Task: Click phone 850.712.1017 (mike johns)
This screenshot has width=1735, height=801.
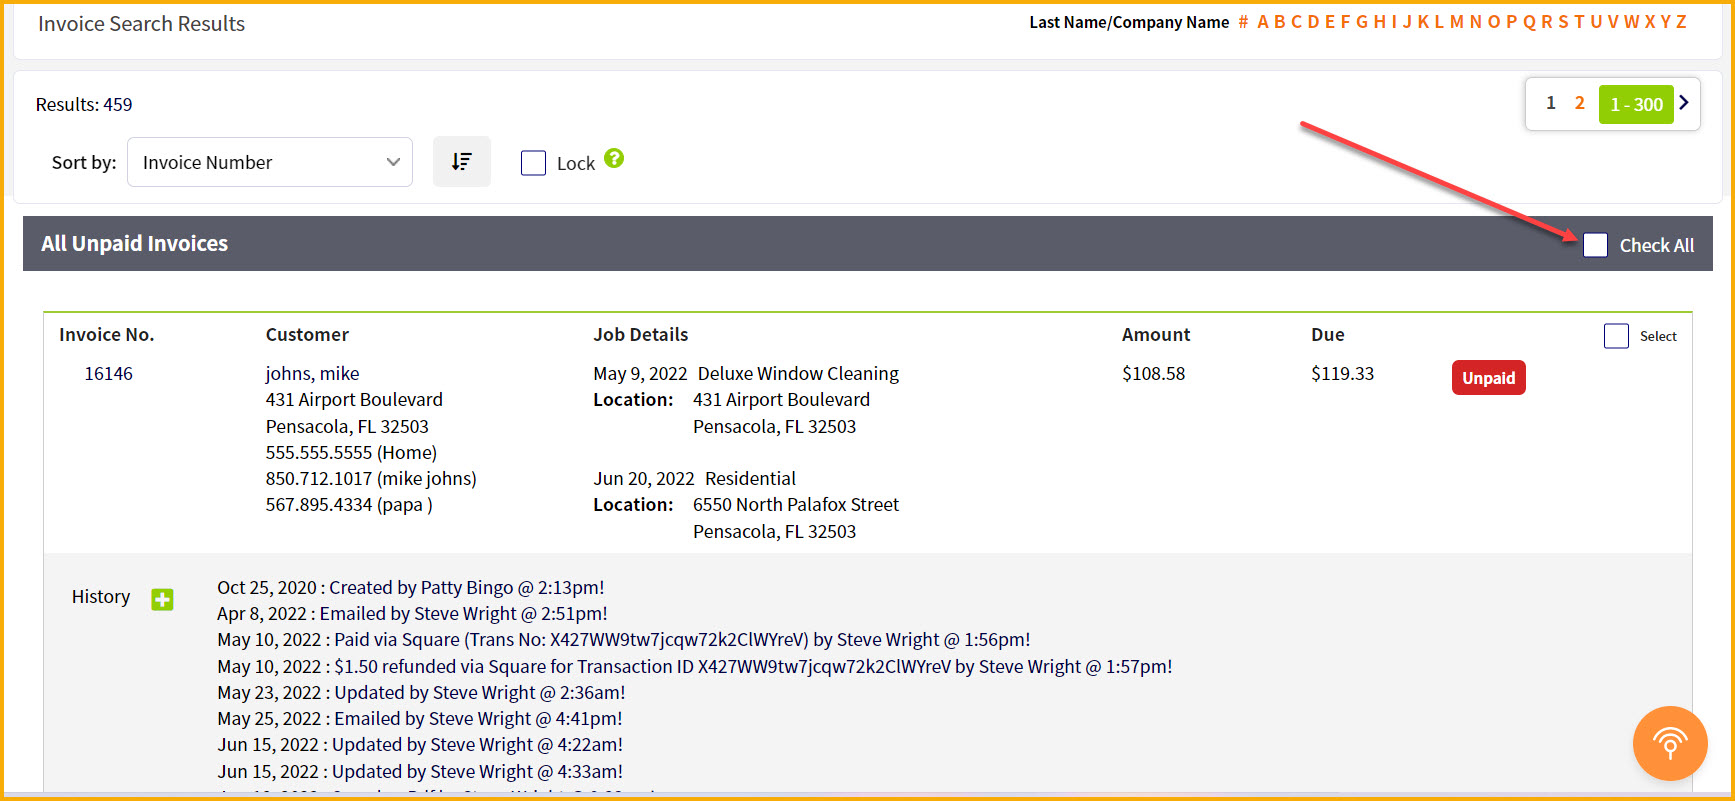Action: 371,478
